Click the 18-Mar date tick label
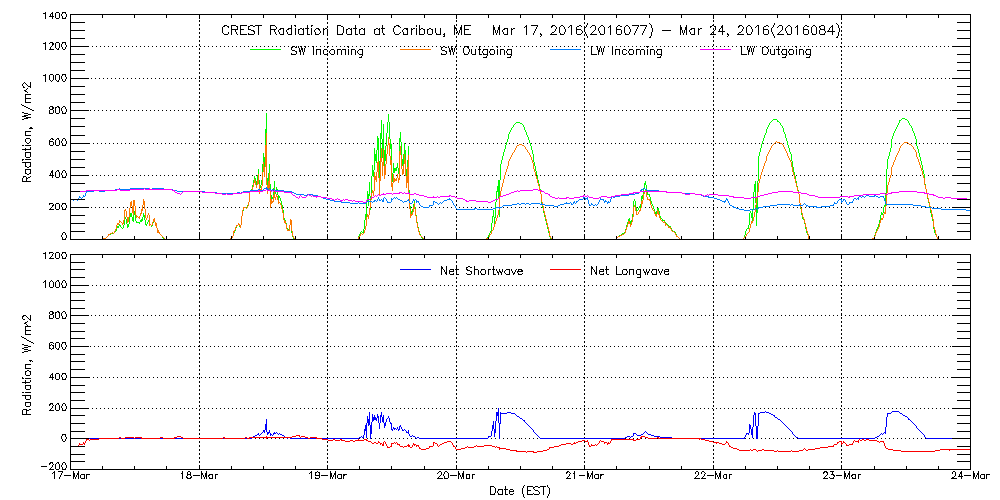The width and height of the screenshot is (1000, 500). click(200, 476)
